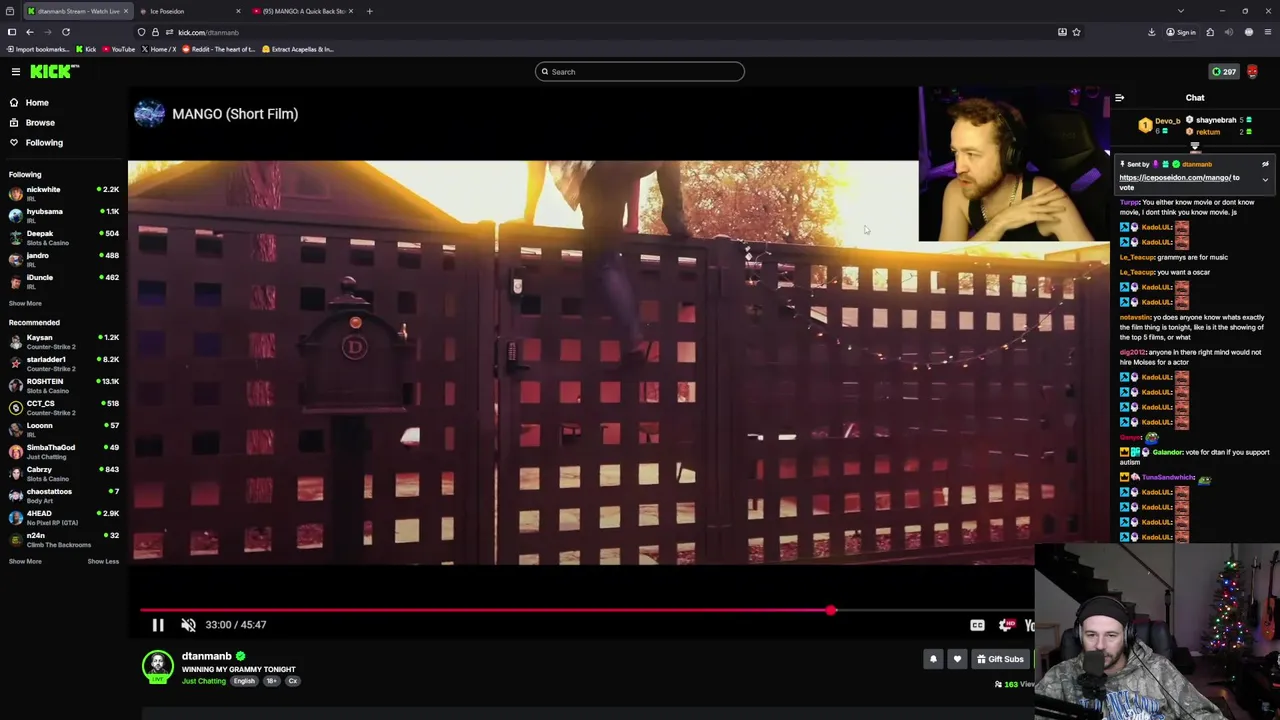Bookmark this page with star
The width and height of the screenshot is (1280, 720).
[x=1076, y=32]
